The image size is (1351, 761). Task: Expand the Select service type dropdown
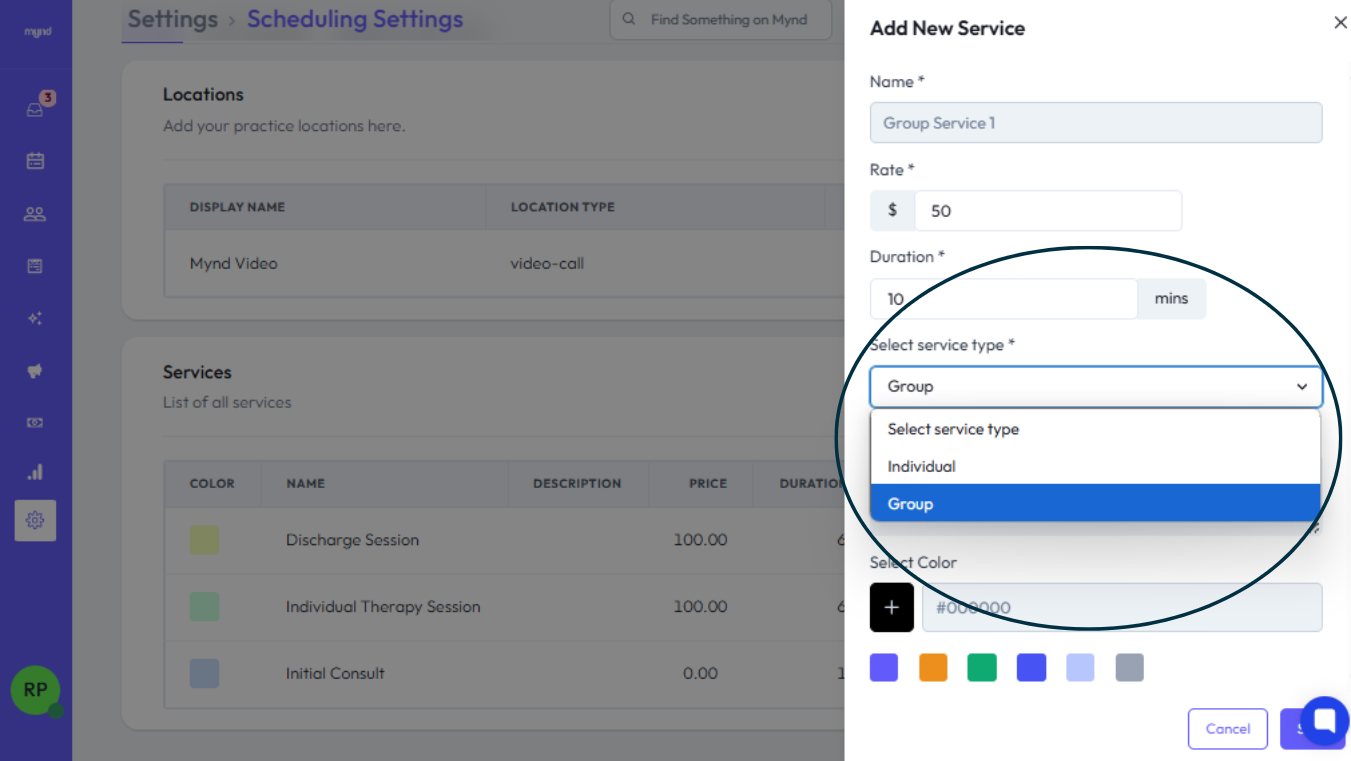(1095, 387)
